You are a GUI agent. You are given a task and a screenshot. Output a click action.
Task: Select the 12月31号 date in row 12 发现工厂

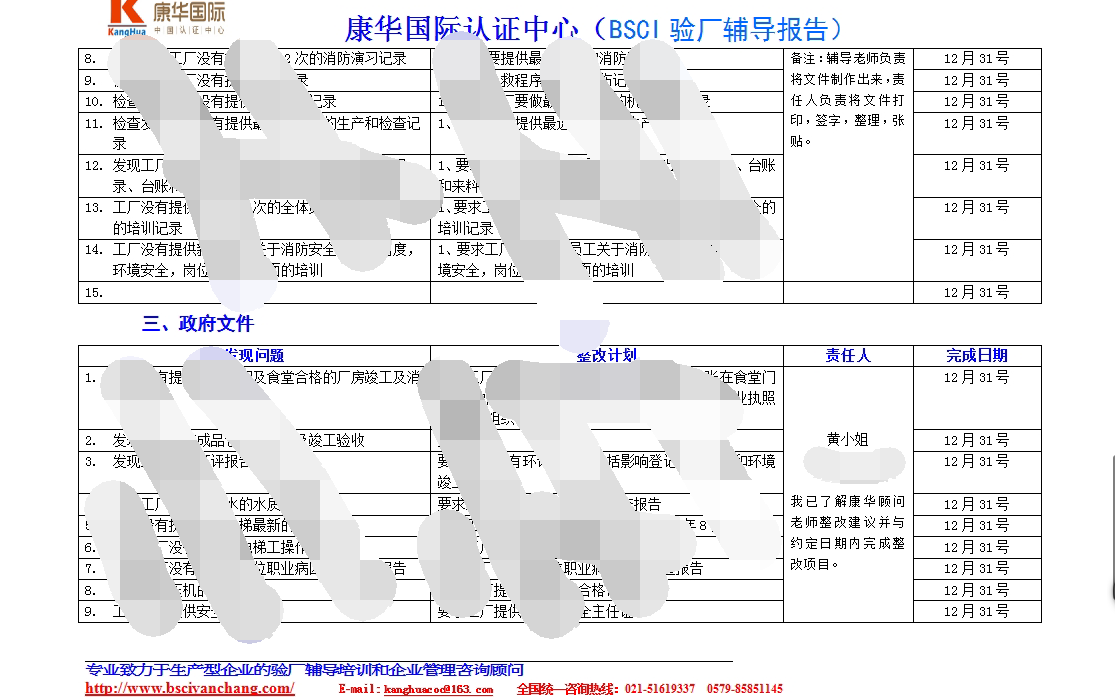tap(976, 166)
